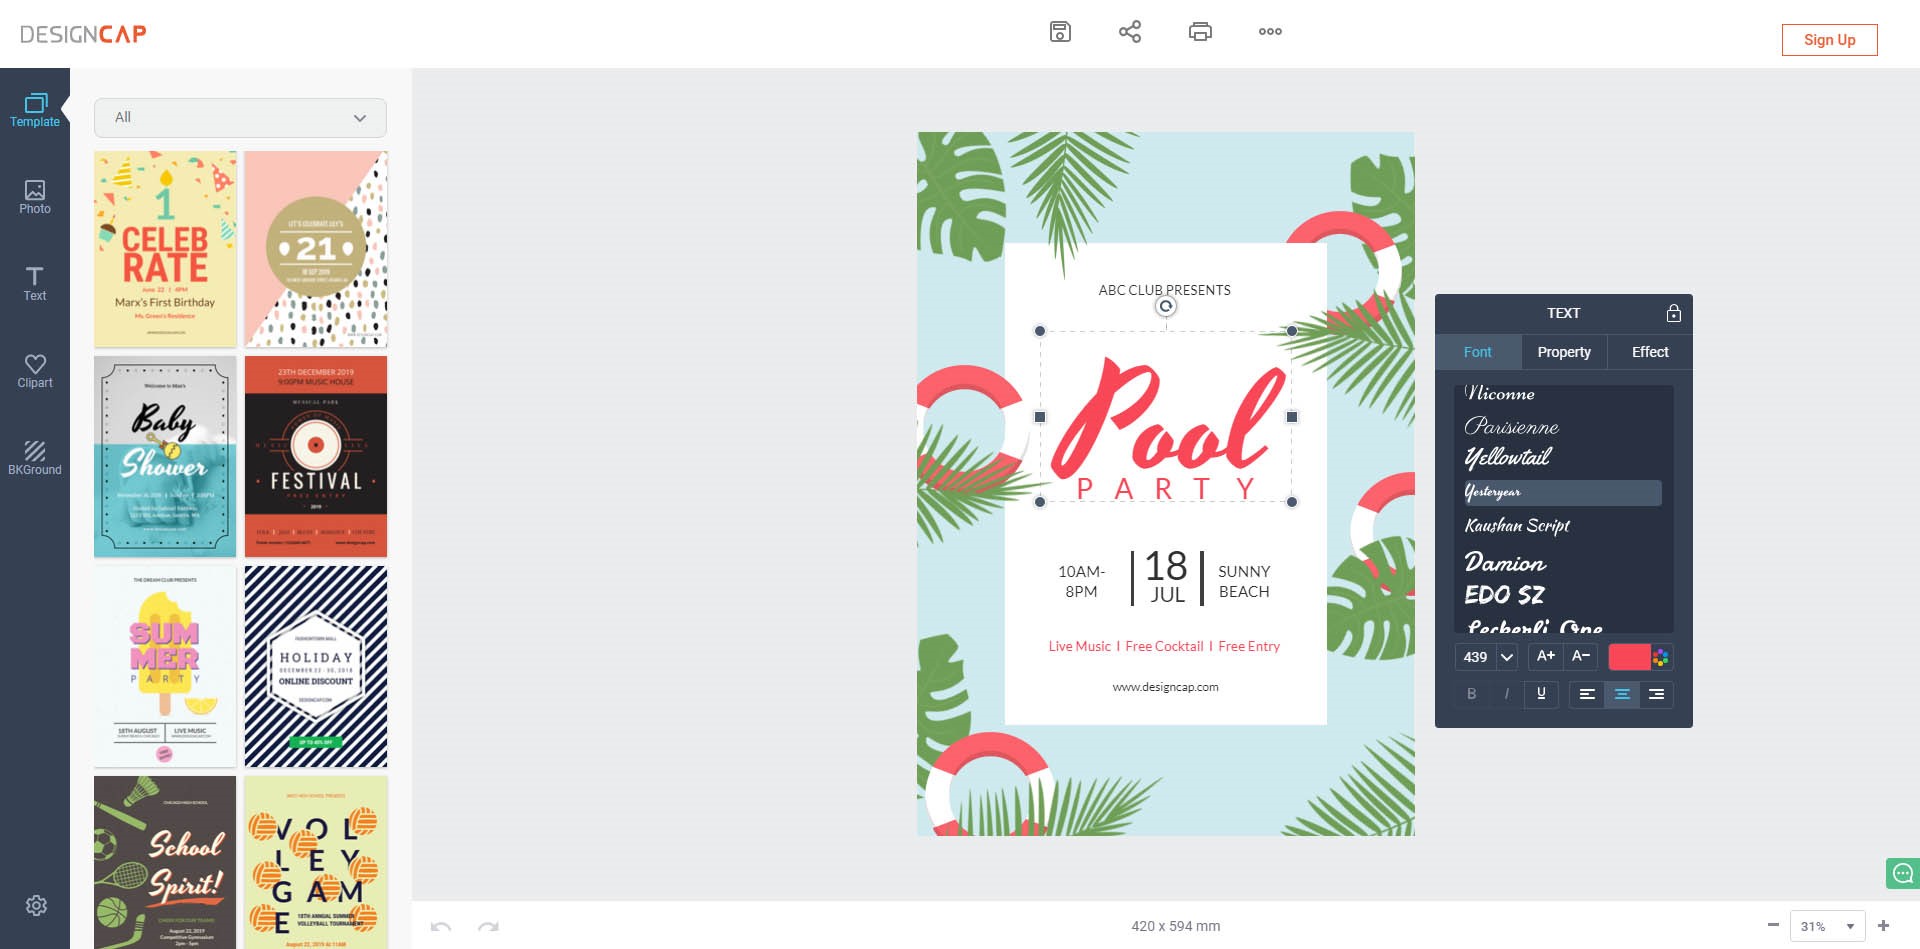Open the 31% zoom level dropdown
This screenshot has width=1920, height=949.
(1827, 926)
